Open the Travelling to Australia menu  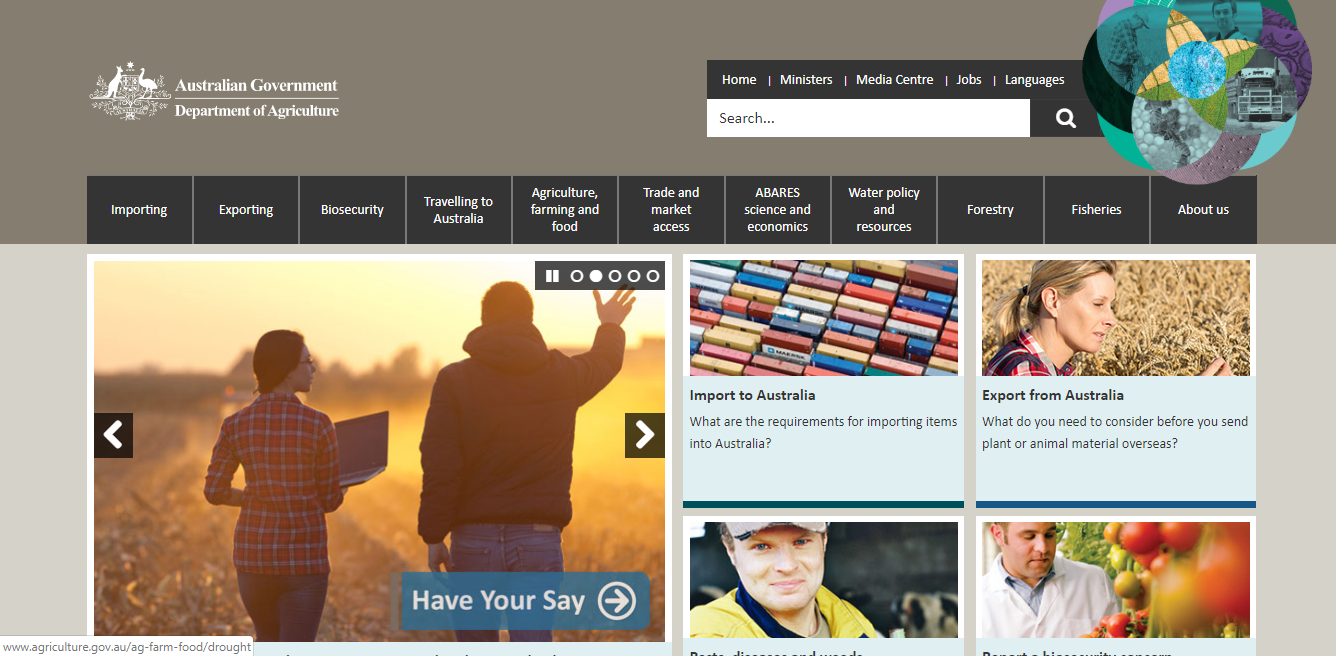coord(458,210)
